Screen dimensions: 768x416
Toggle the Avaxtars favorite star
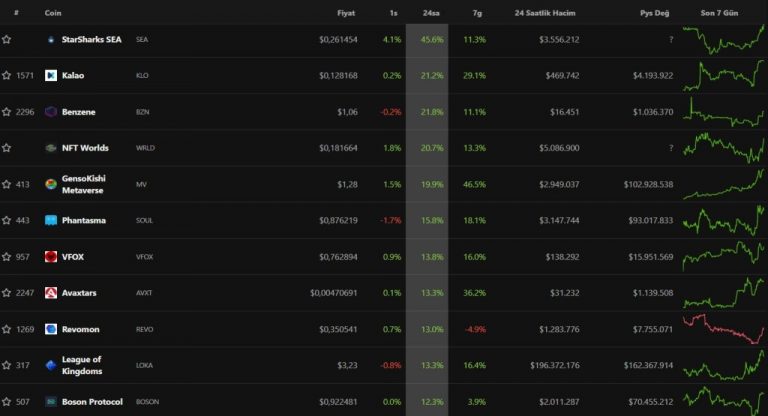pos(6,293)
